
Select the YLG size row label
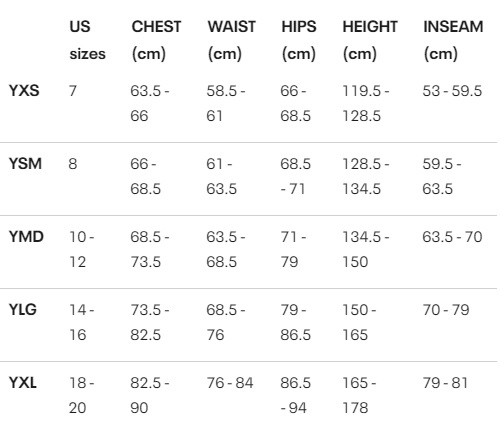pyautogui.click(x=23, y=310)
